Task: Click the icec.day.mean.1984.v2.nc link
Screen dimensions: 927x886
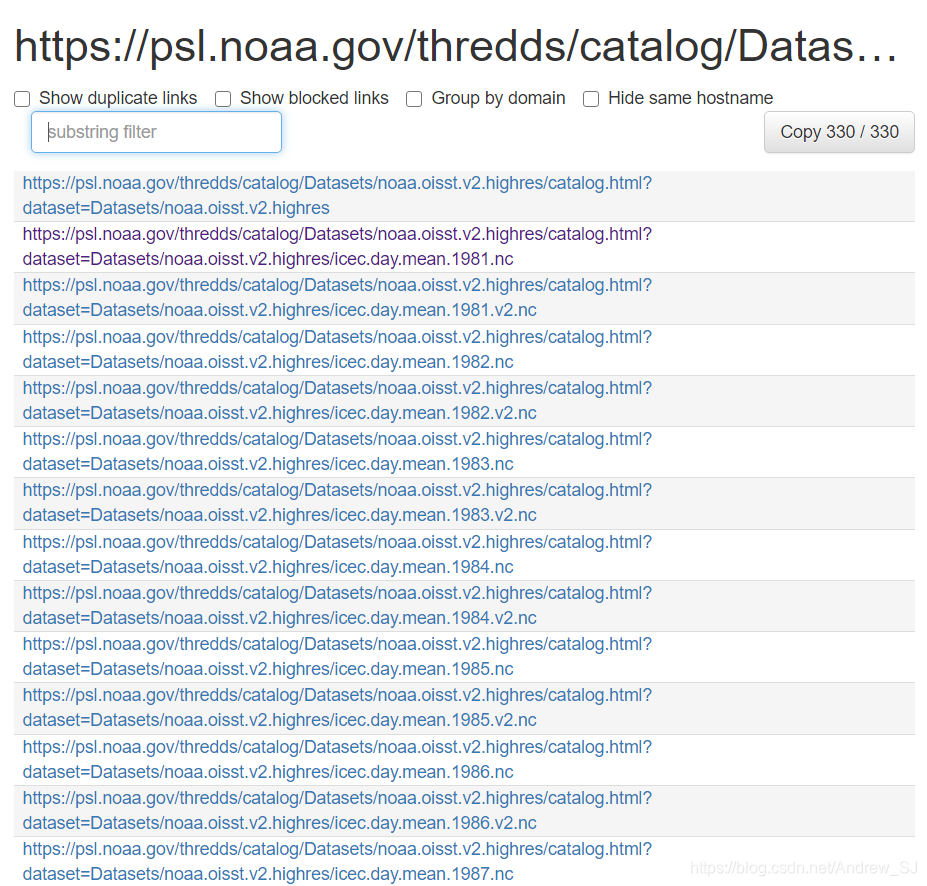Action: [x=337, y=605]
